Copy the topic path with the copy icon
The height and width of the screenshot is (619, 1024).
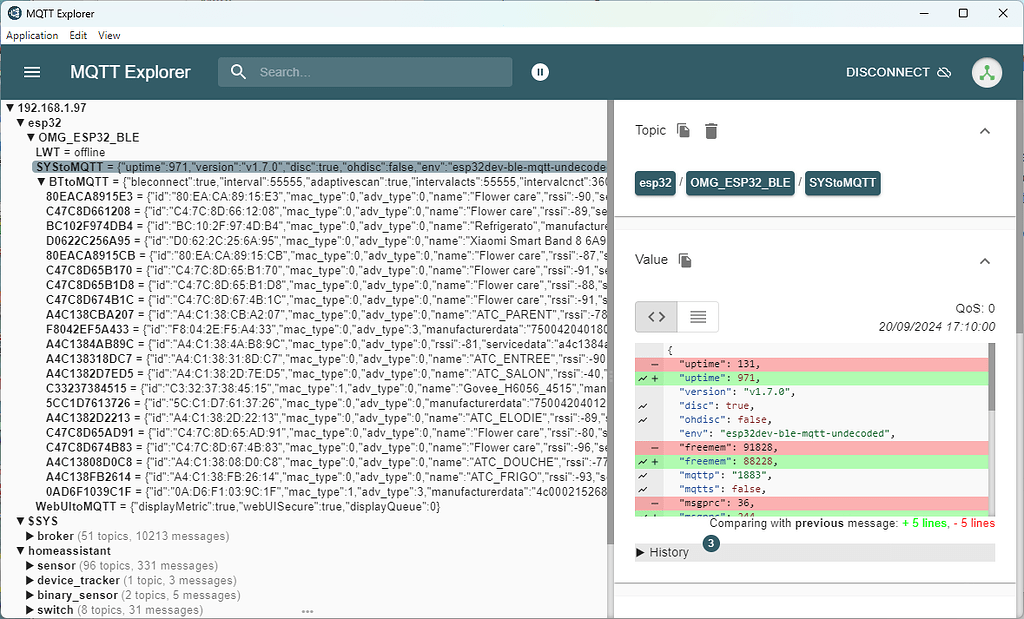tap(684, 130)
